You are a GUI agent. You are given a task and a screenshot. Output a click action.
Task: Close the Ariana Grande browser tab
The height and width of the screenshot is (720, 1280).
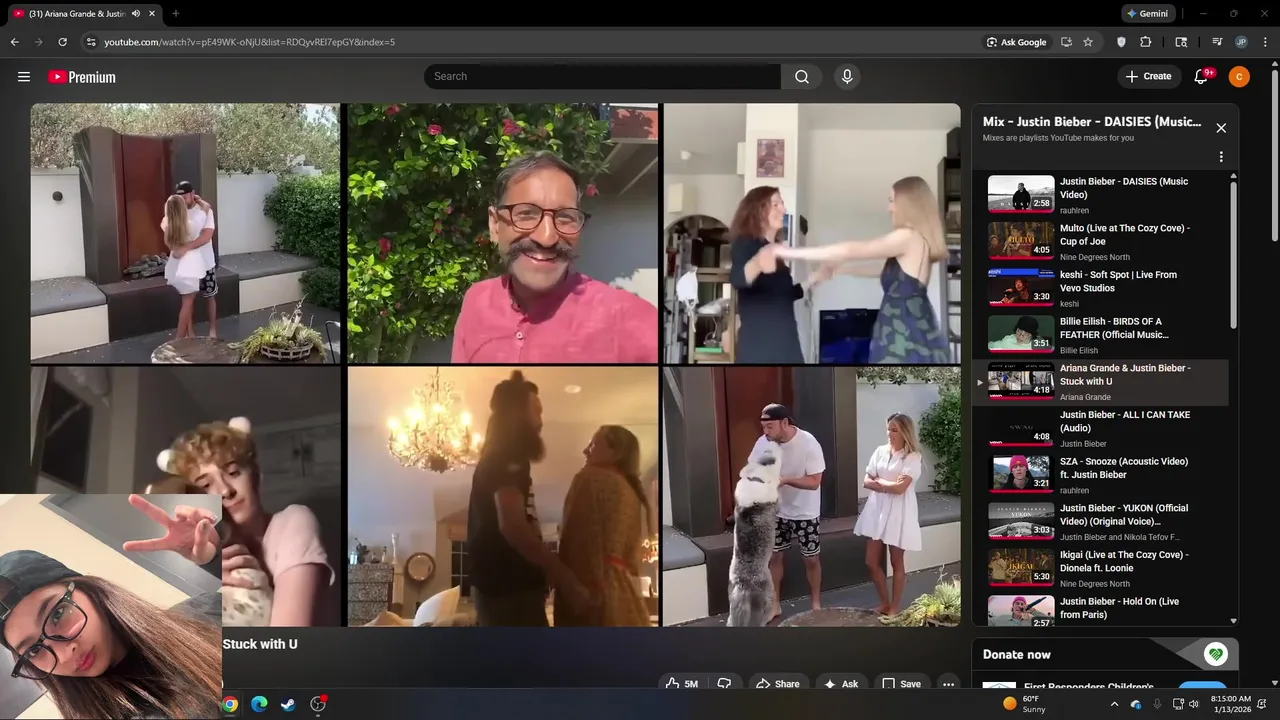(x=152, y=13)
